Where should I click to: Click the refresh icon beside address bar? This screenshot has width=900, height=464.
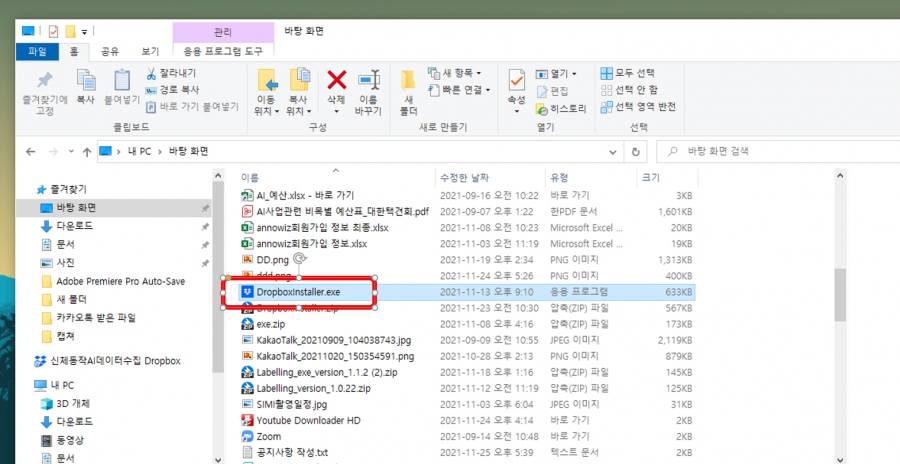click(635, 151)
